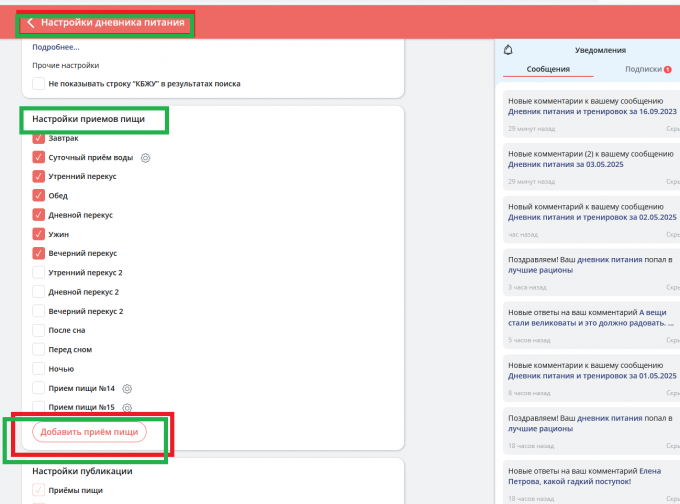Enable the Утренний перекус 2 checkbox
This screenshot has width=680, height=504.
tap(39, 273)
